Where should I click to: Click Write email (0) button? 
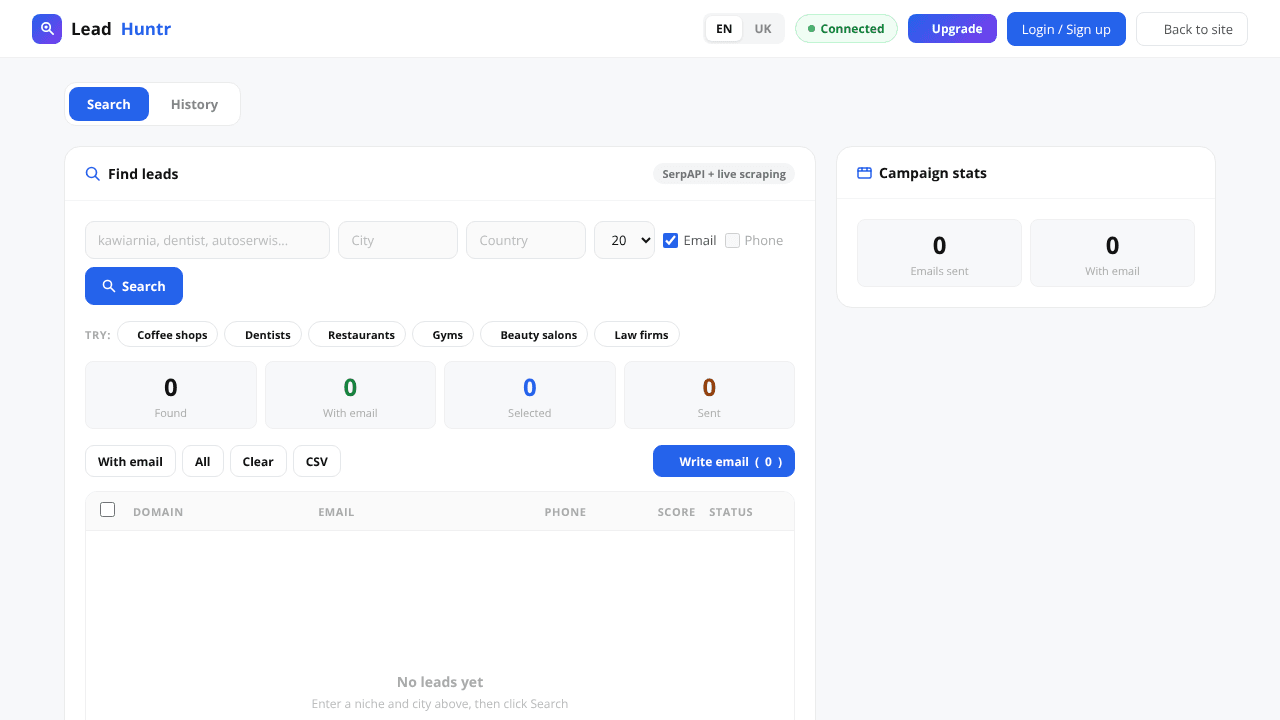pyautogui.click(x=724, y=461)
